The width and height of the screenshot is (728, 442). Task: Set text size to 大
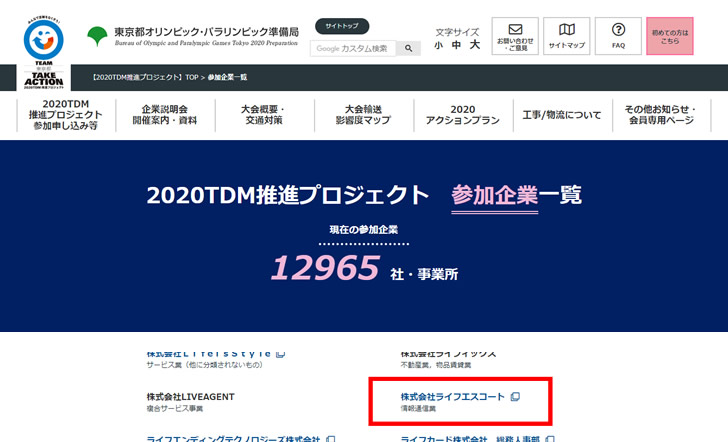474,45
